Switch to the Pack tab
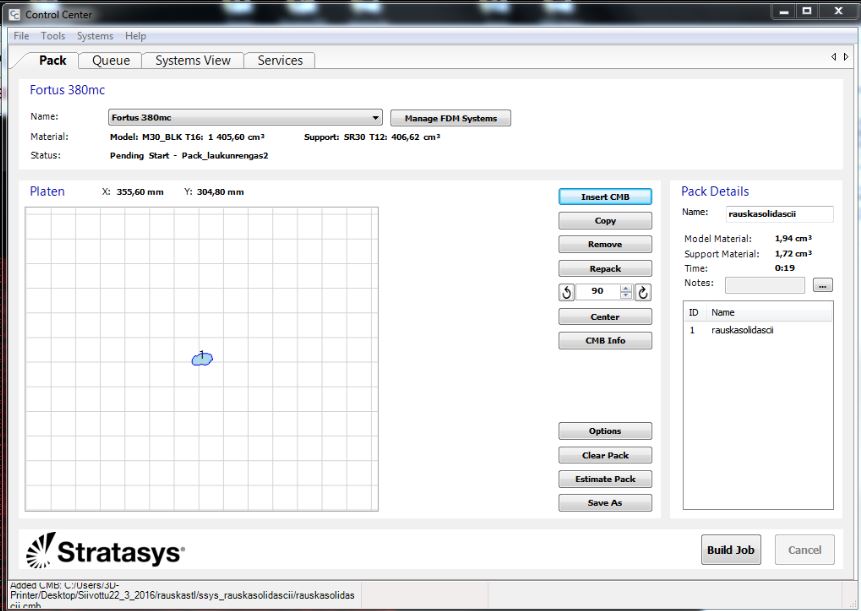The width and height of the screenshot is (861, 611). (x=53, y=60)
